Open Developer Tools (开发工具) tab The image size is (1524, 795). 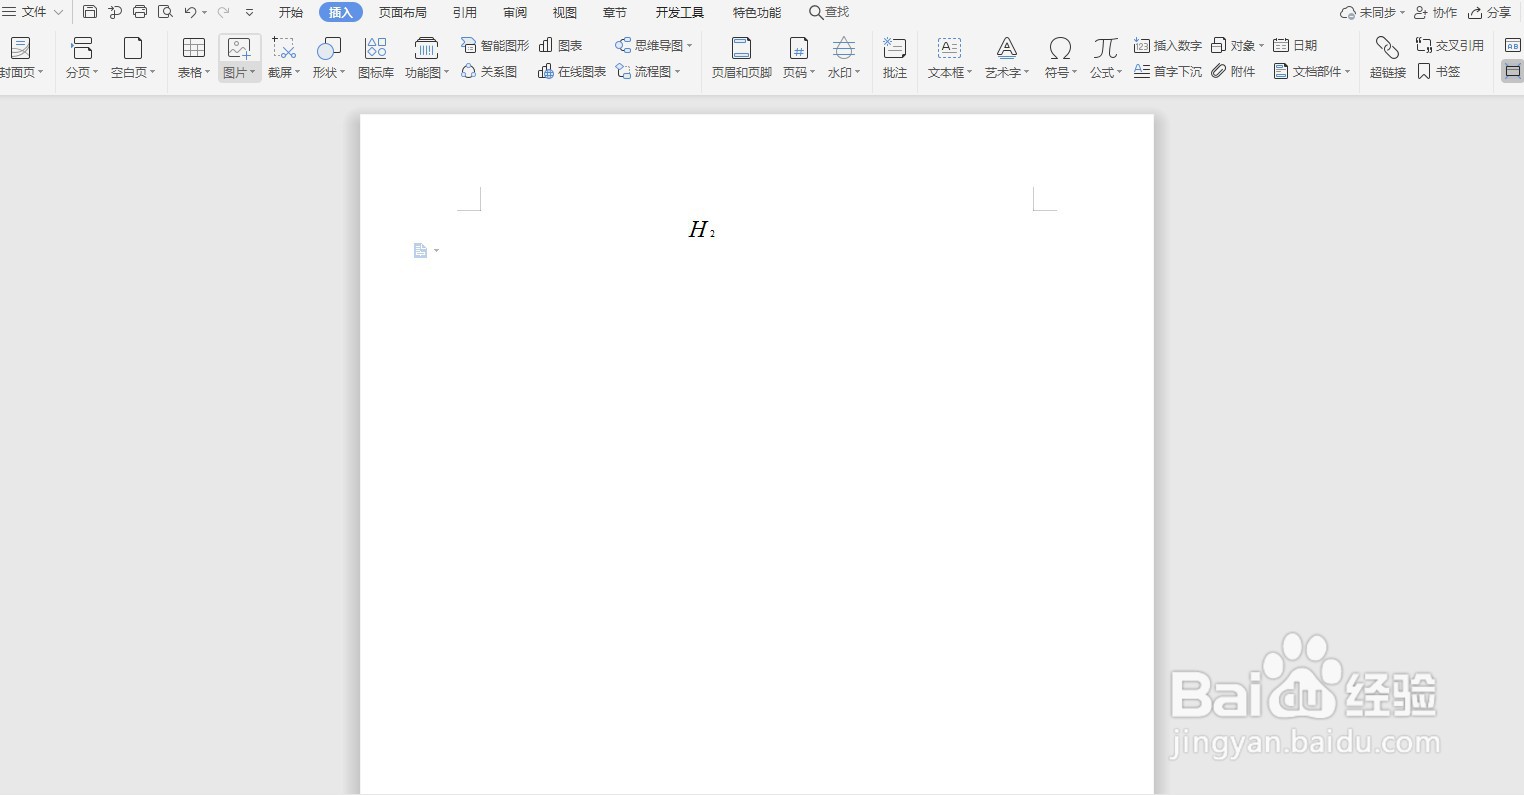pyautogui.click(x=680, y=12)
